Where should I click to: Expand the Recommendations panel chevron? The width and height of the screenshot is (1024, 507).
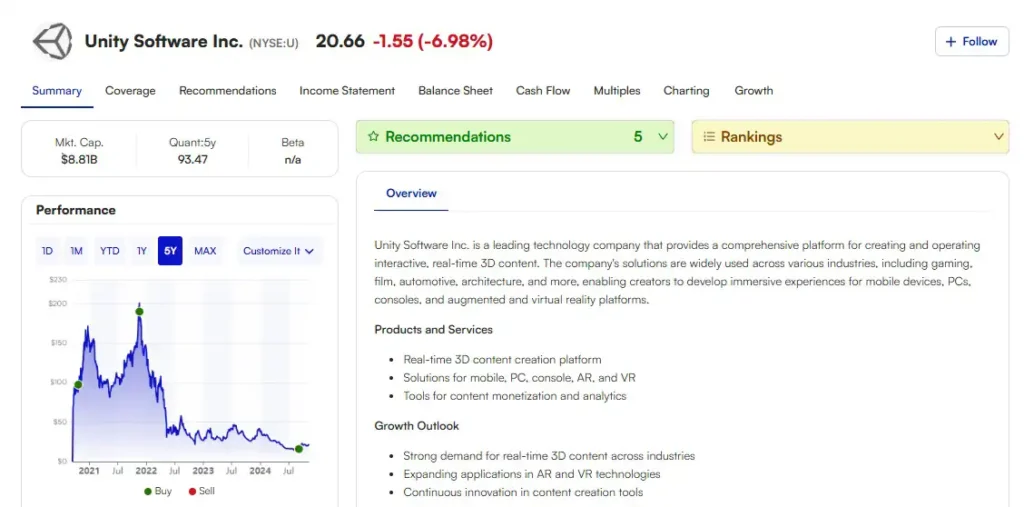pyautogui.click(x=663, y=137)
